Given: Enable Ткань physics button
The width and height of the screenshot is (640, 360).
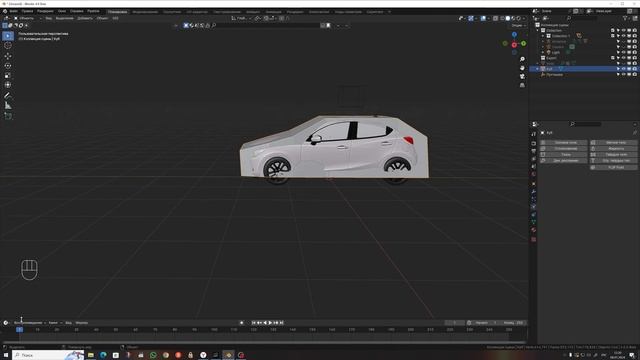Looking at the screenshot, I should pyautogui.click(x=563, y=155).
